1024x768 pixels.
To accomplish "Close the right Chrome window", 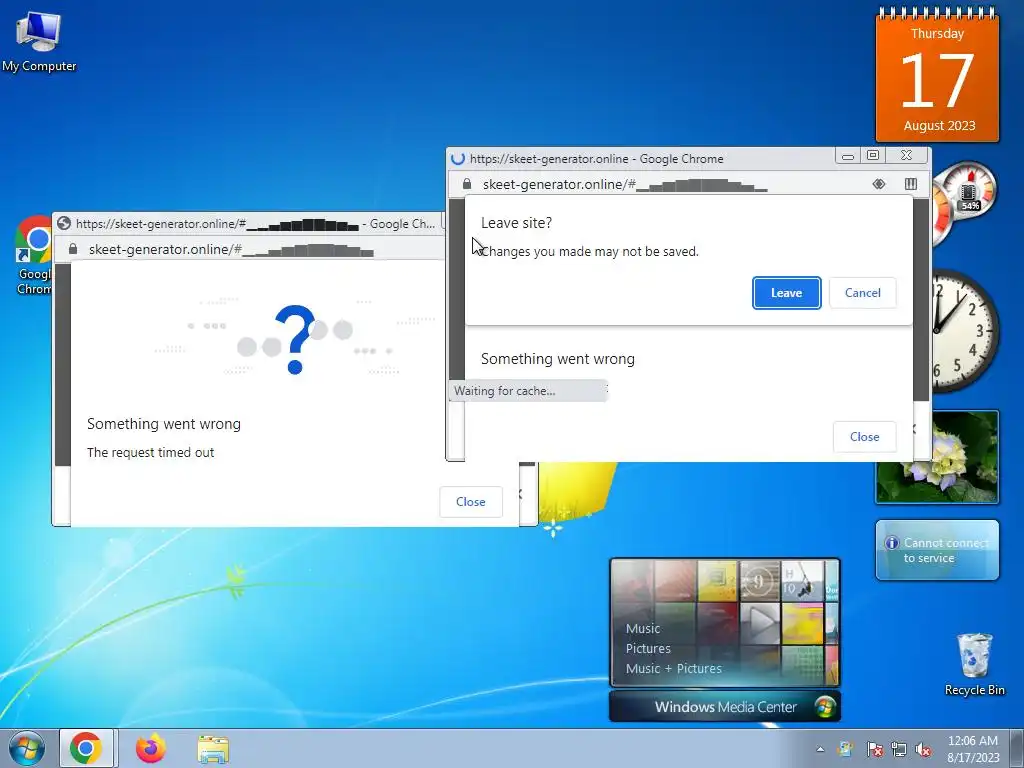I will click(906, 155).
